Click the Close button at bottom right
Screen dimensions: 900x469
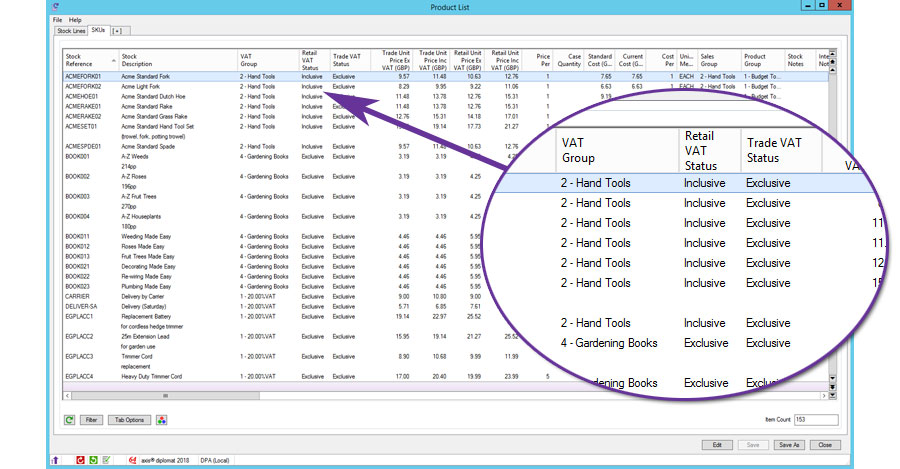(825, 445)
